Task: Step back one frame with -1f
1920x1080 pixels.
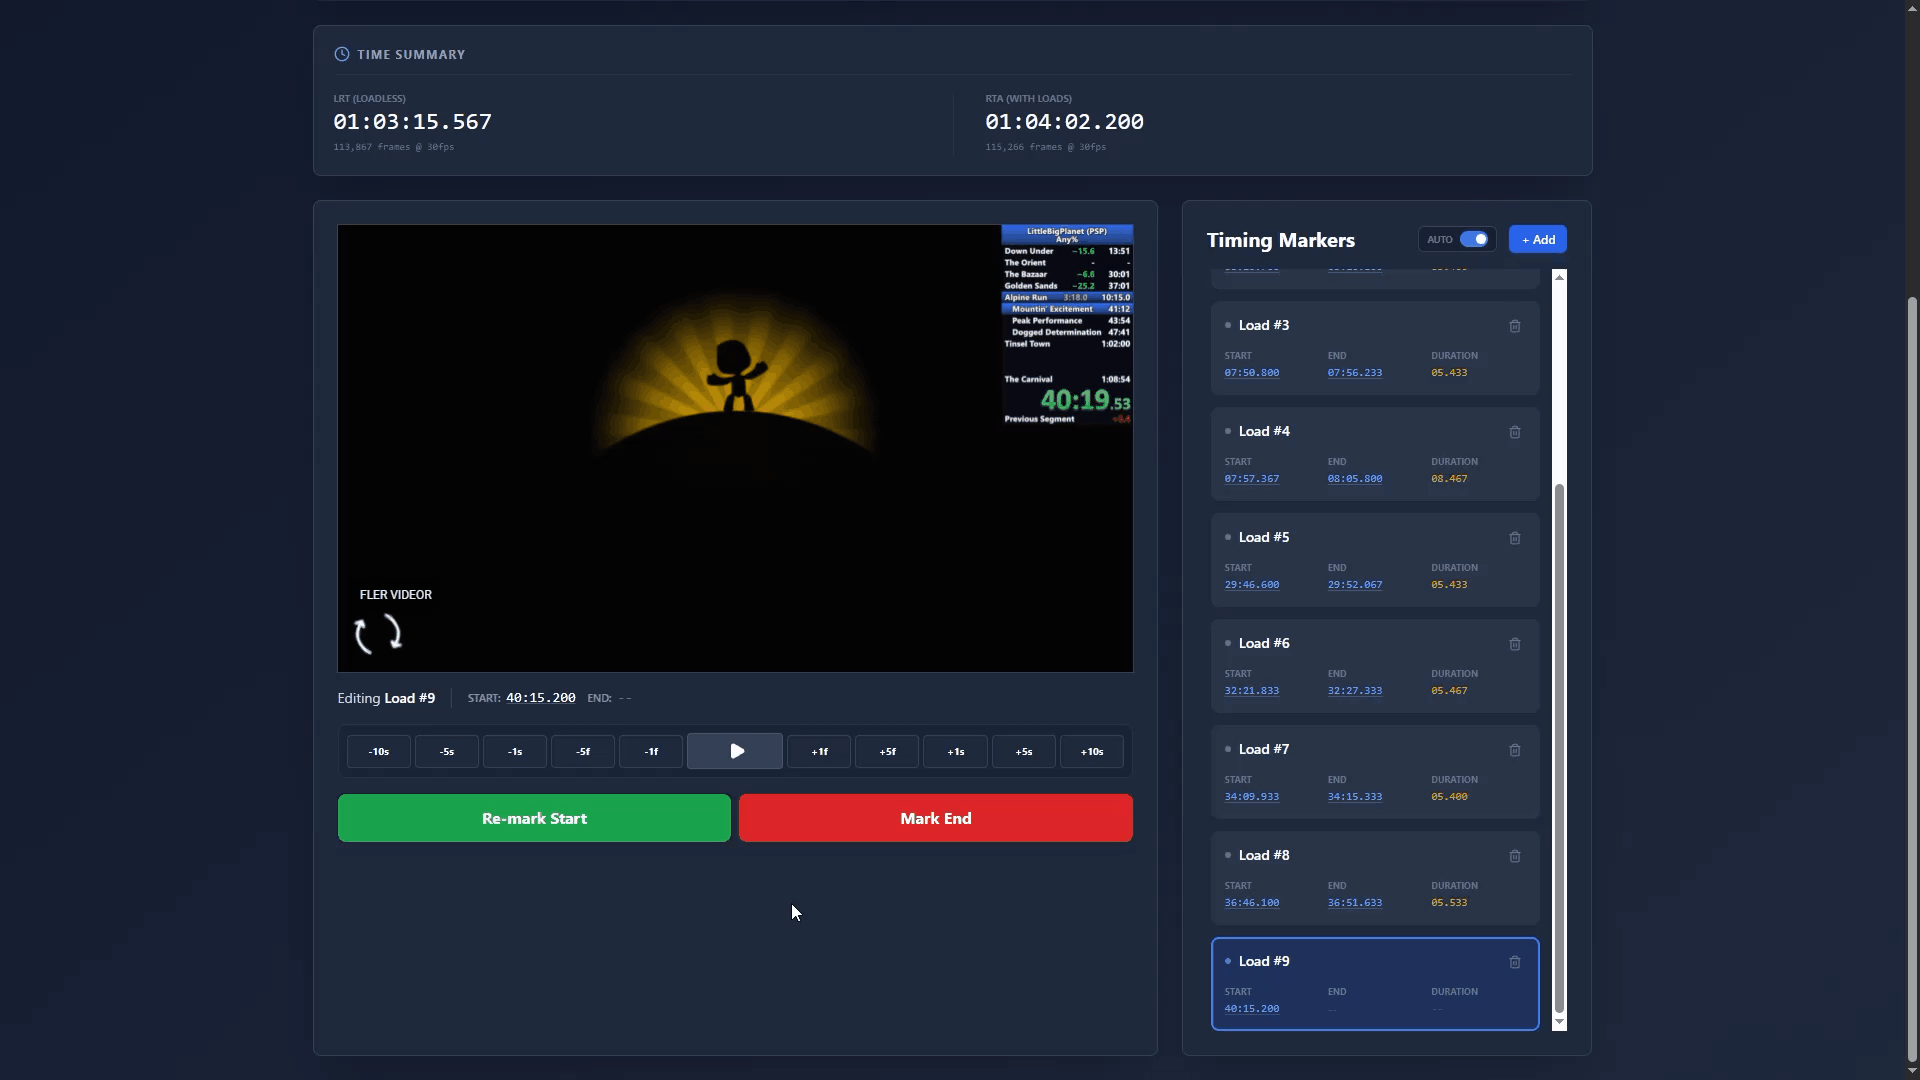Action: 651,751
